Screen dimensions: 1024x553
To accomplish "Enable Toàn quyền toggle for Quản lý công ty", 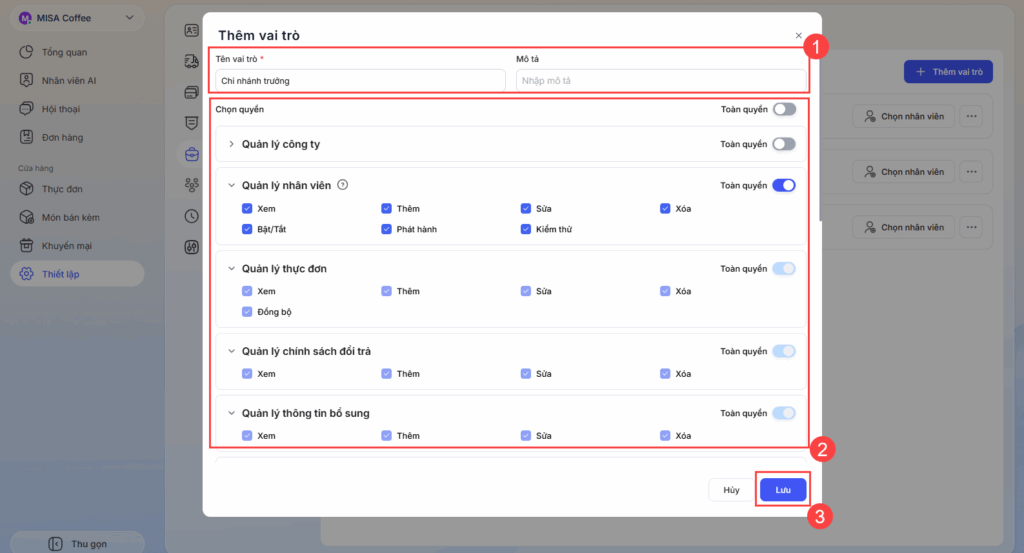I will click(x=784, y=144).
